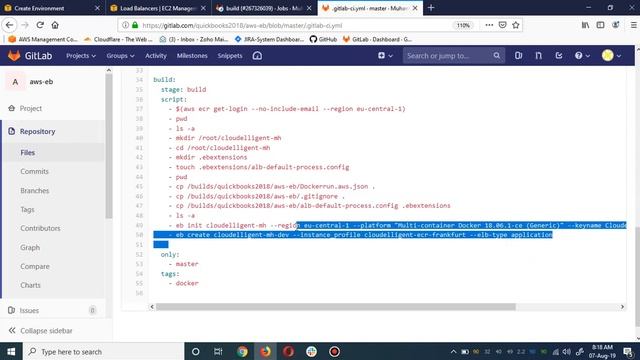Click the GitLab fox logo
Image resolution: width=640 pixels, height=360 pixels.
[14, 56]
